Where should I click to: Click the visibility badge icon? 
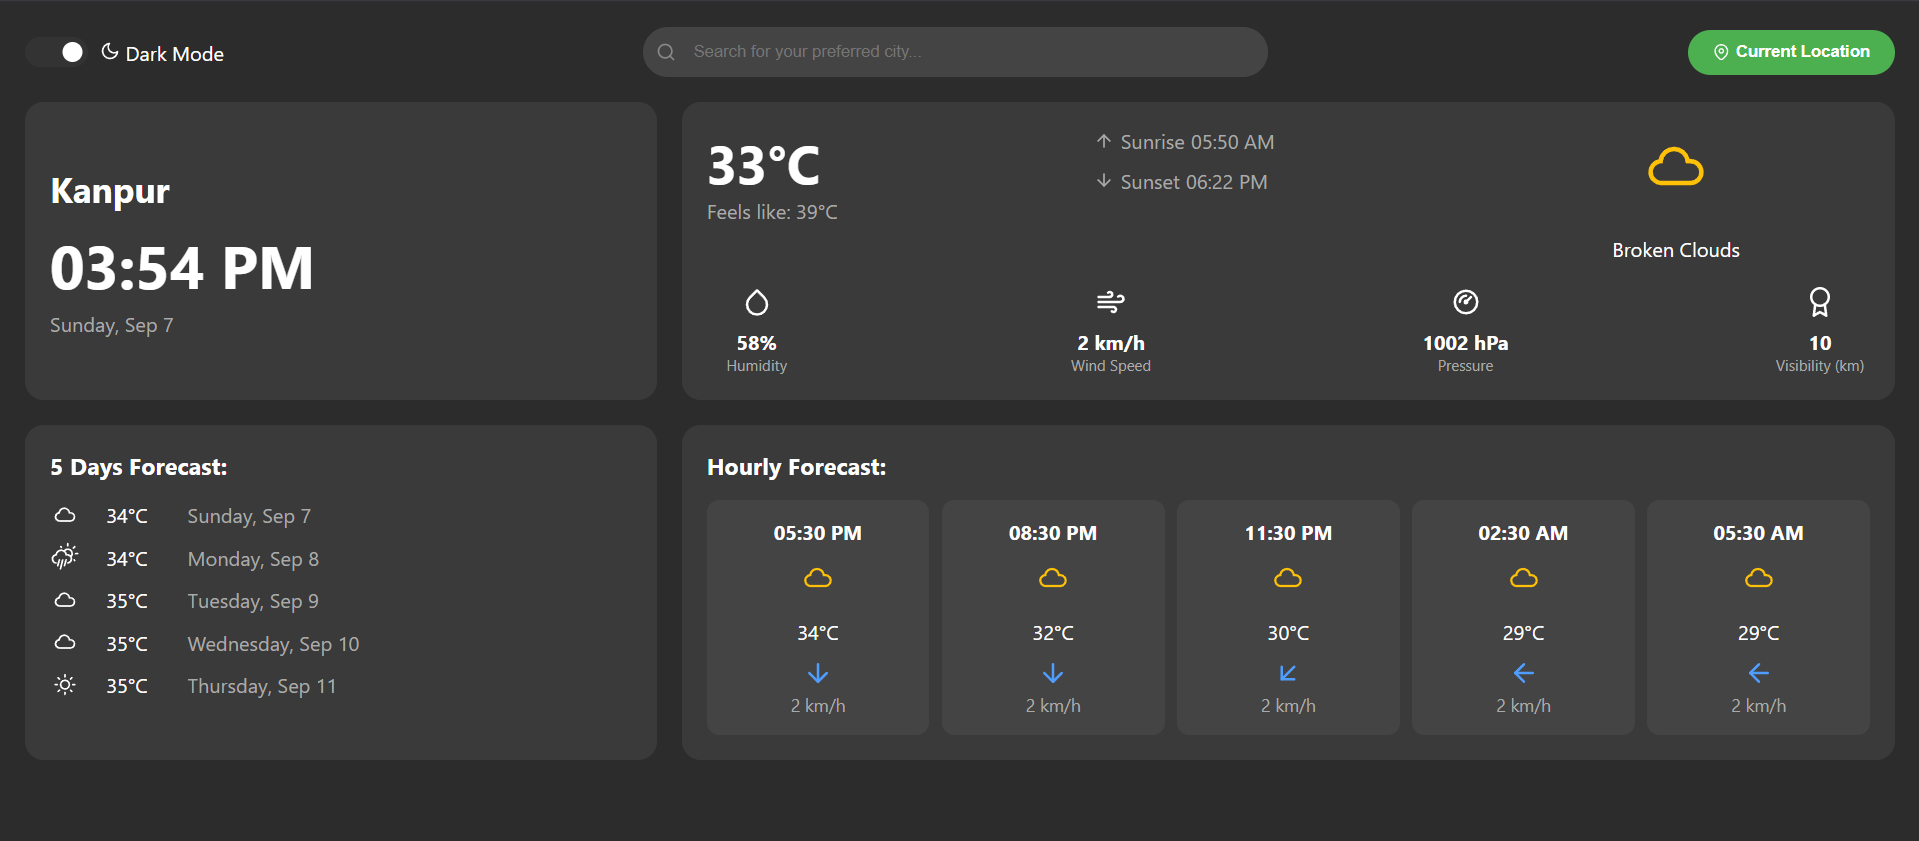click(x=1819, y=302)
